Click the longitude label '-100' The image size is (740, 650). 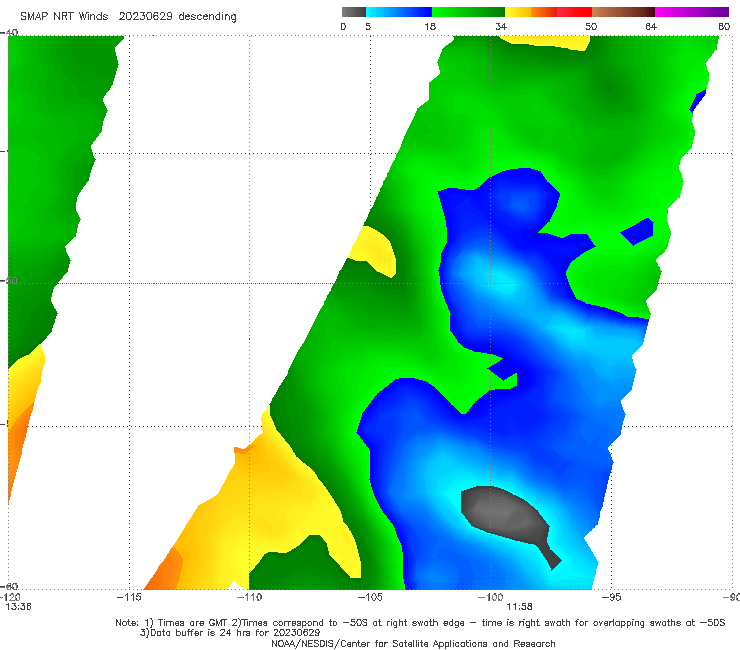pyautogui.click(x=490, y=598)
